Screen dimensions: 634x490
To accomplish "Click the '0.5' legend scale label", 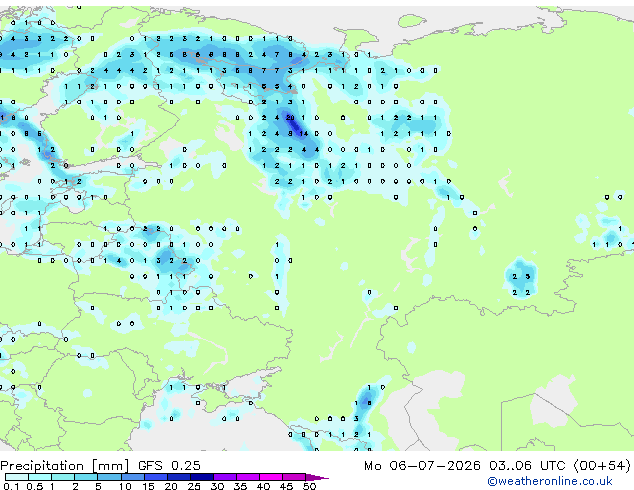I will coord(34,486).
